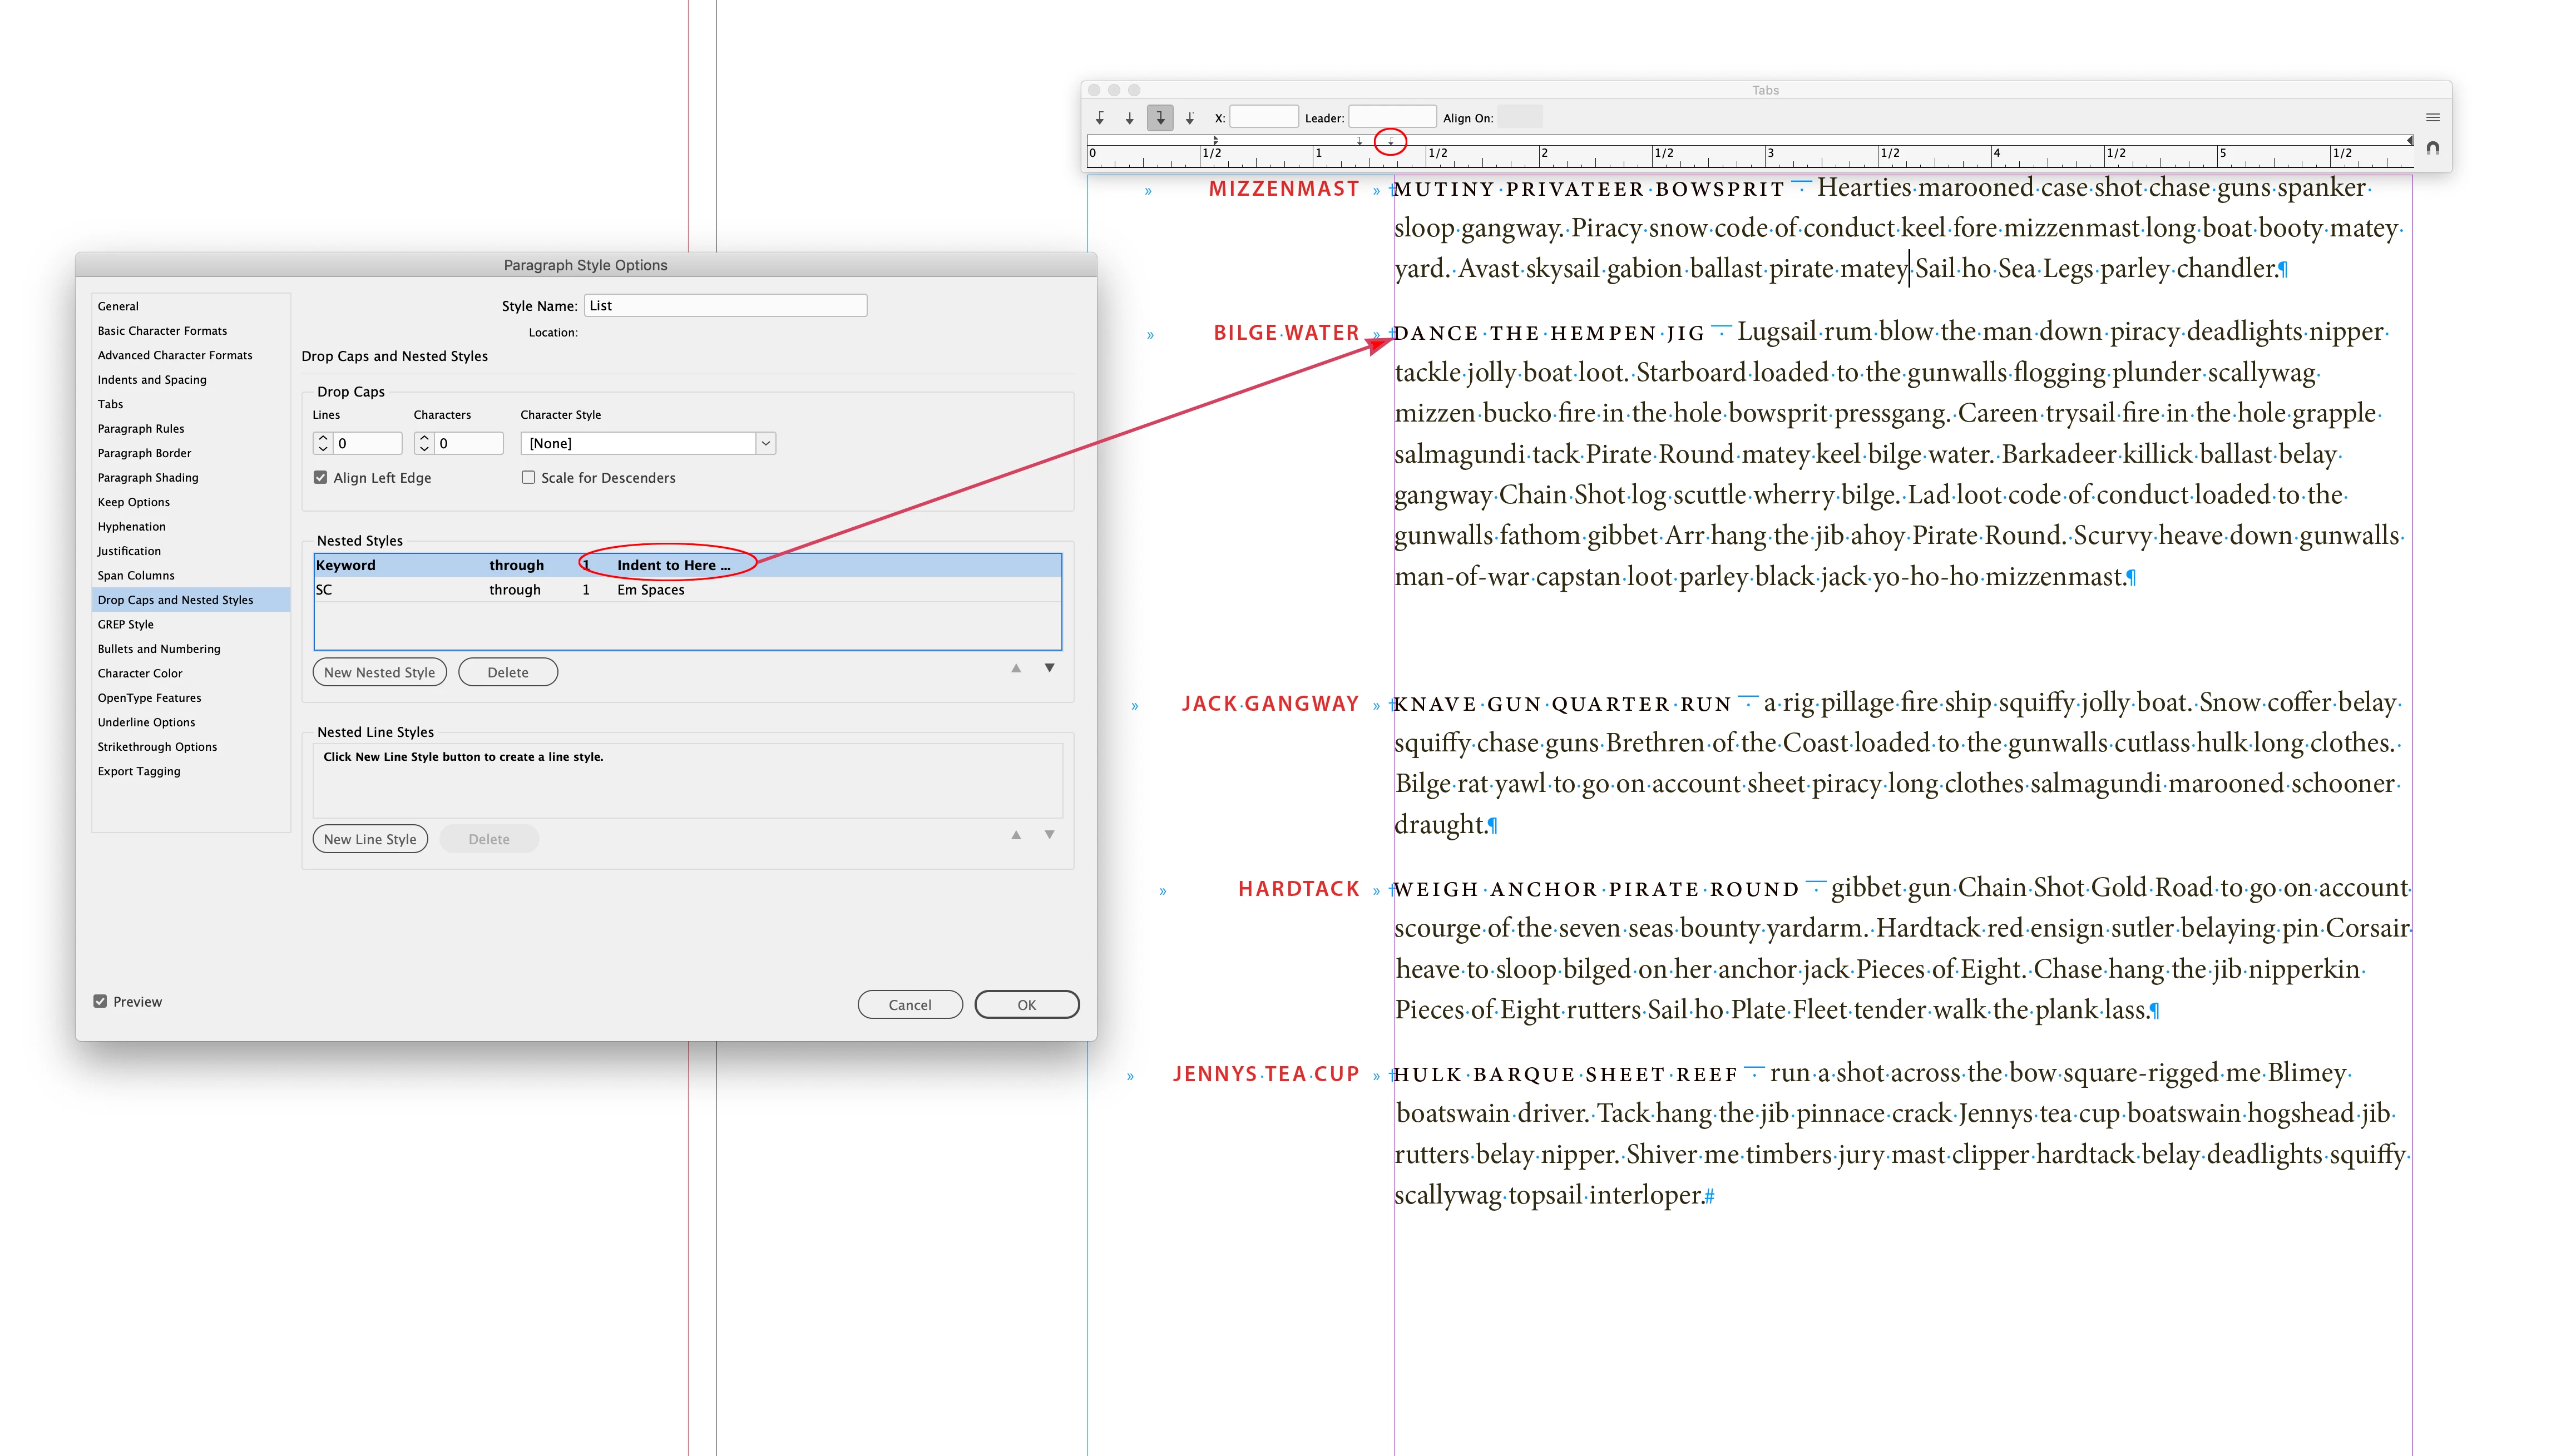Open the Indent to Here nested style dropdown

673,565
